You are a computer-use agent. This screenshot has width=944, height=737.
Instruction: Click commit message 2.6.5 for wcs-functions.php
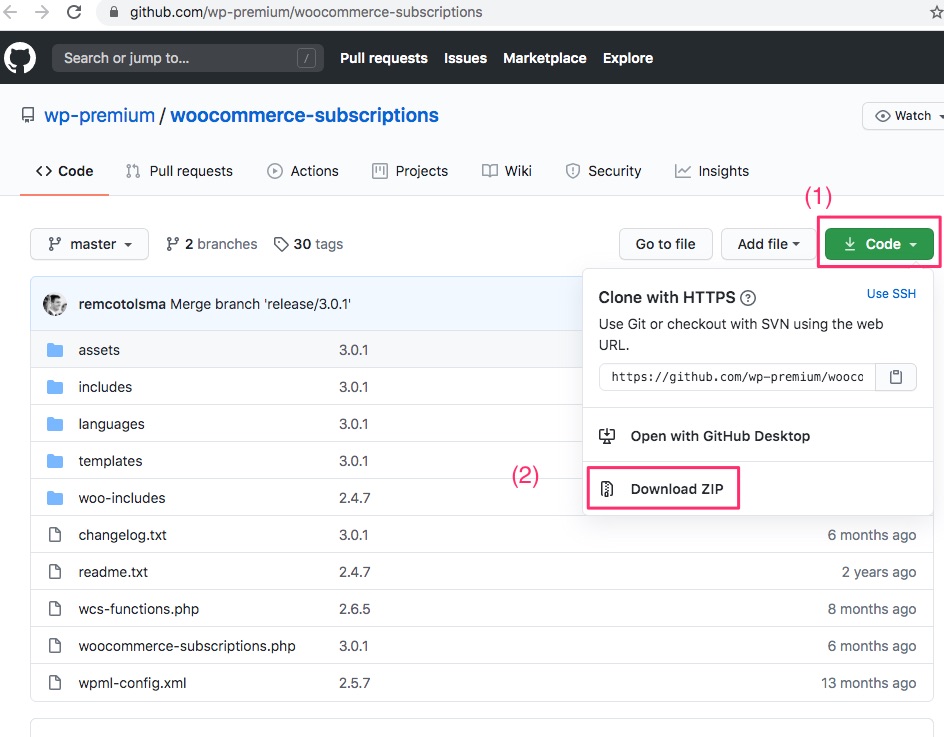(355, 609)
